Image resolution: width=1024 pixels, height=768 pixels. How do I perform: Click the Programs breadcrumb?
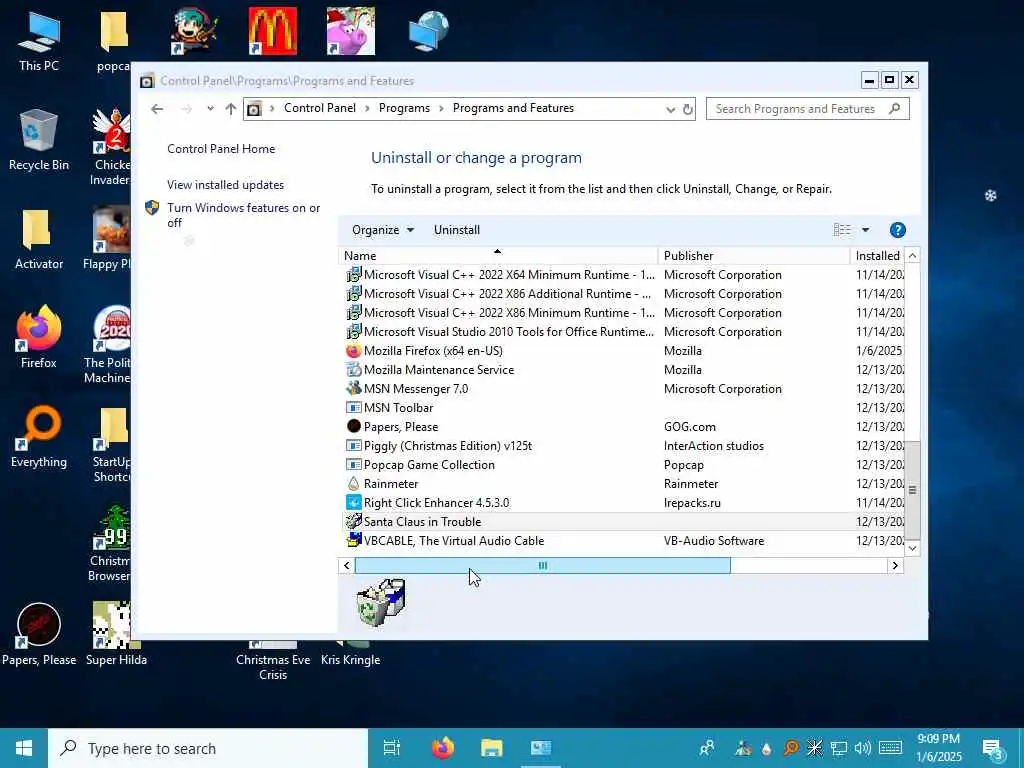(404, 108)
